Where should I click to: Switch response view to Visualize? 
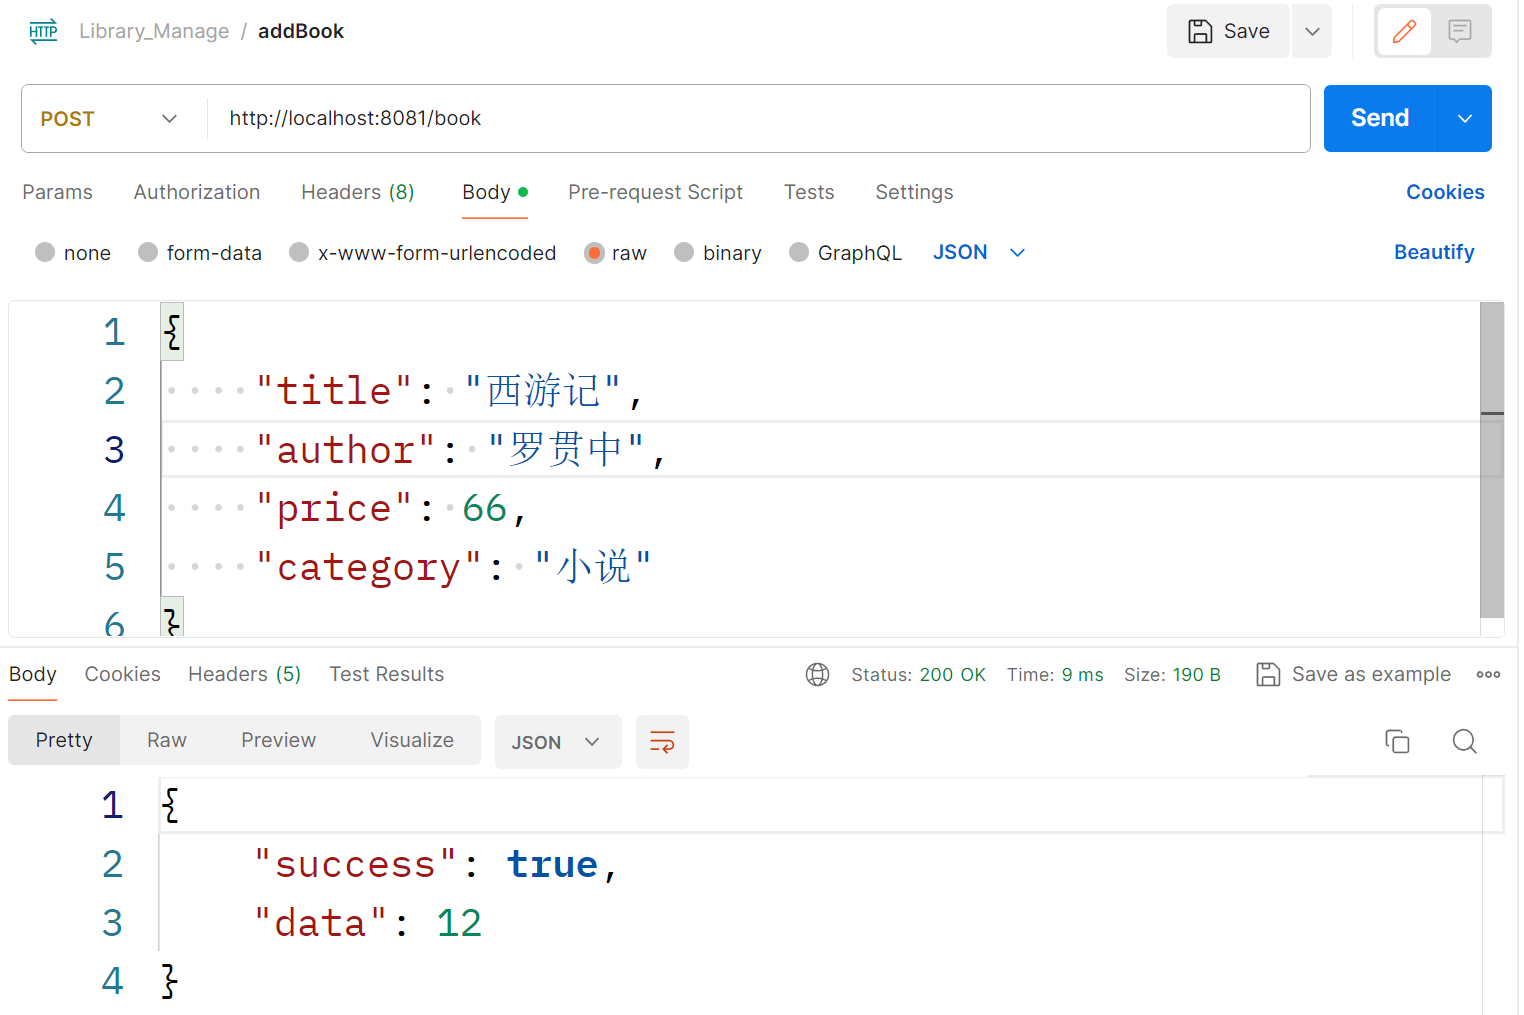[x=412, y=740]
